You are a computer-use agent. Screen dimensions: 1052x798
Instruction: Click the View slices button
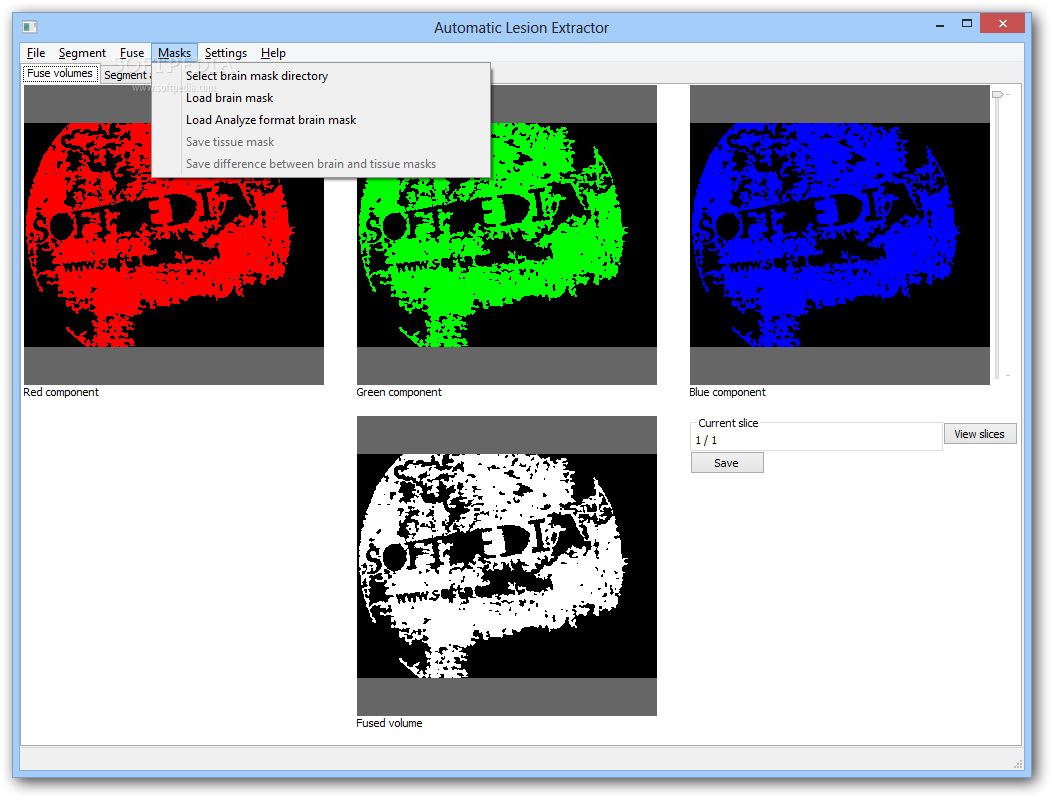pyautogui.click(x=980, y=434)
